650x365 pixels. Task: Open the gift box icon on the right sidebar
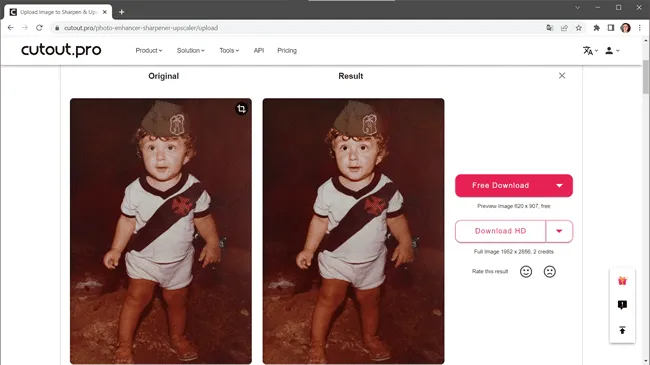pyautogui.click(x=622, y=281)
